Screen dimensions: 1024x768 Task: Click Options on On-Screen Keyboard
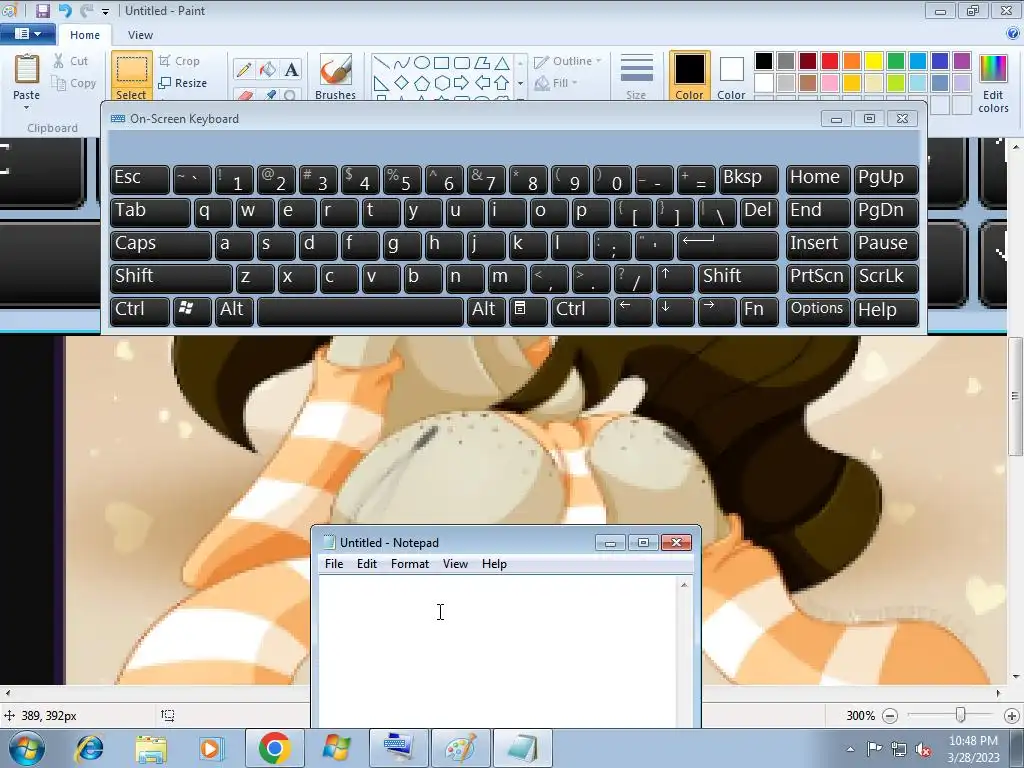pyautogui.click(x=818, y=310)
